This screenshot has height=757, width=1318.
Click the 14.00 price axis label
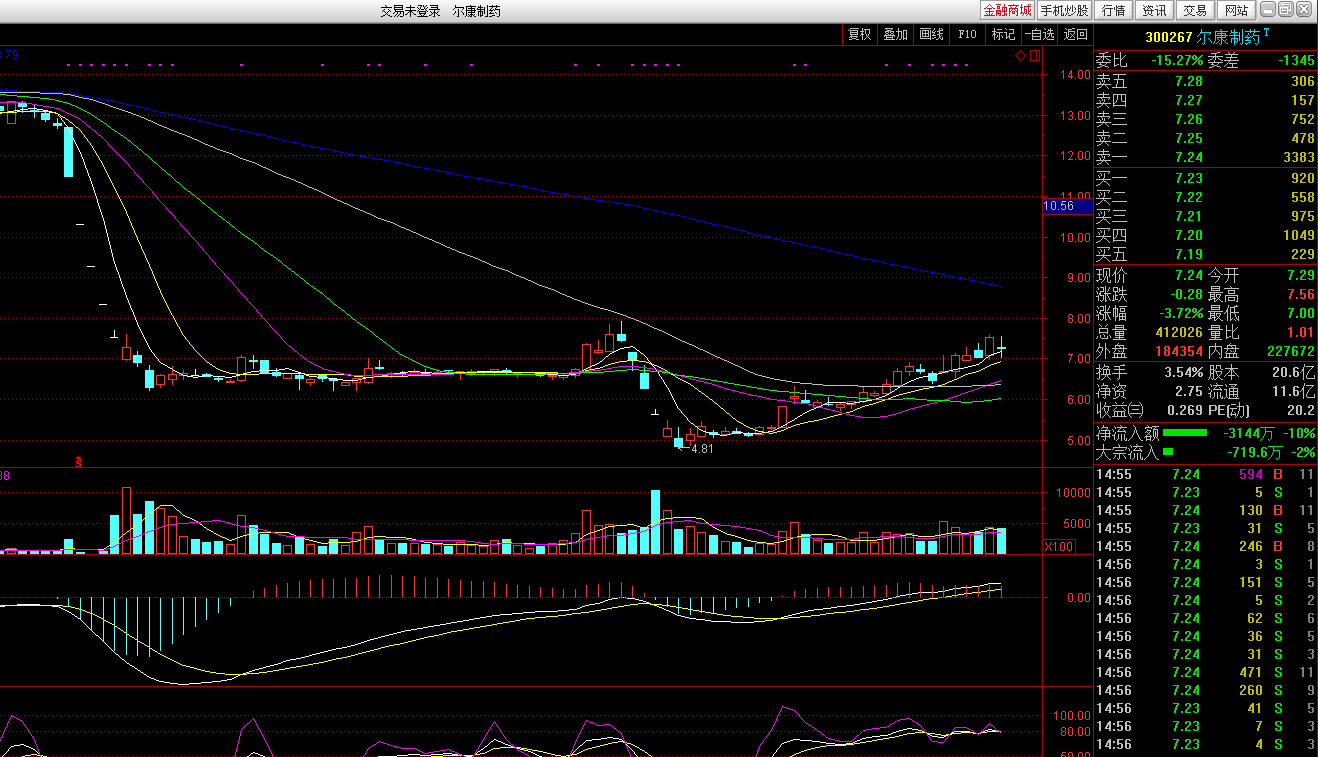[x=1076, y=74]
